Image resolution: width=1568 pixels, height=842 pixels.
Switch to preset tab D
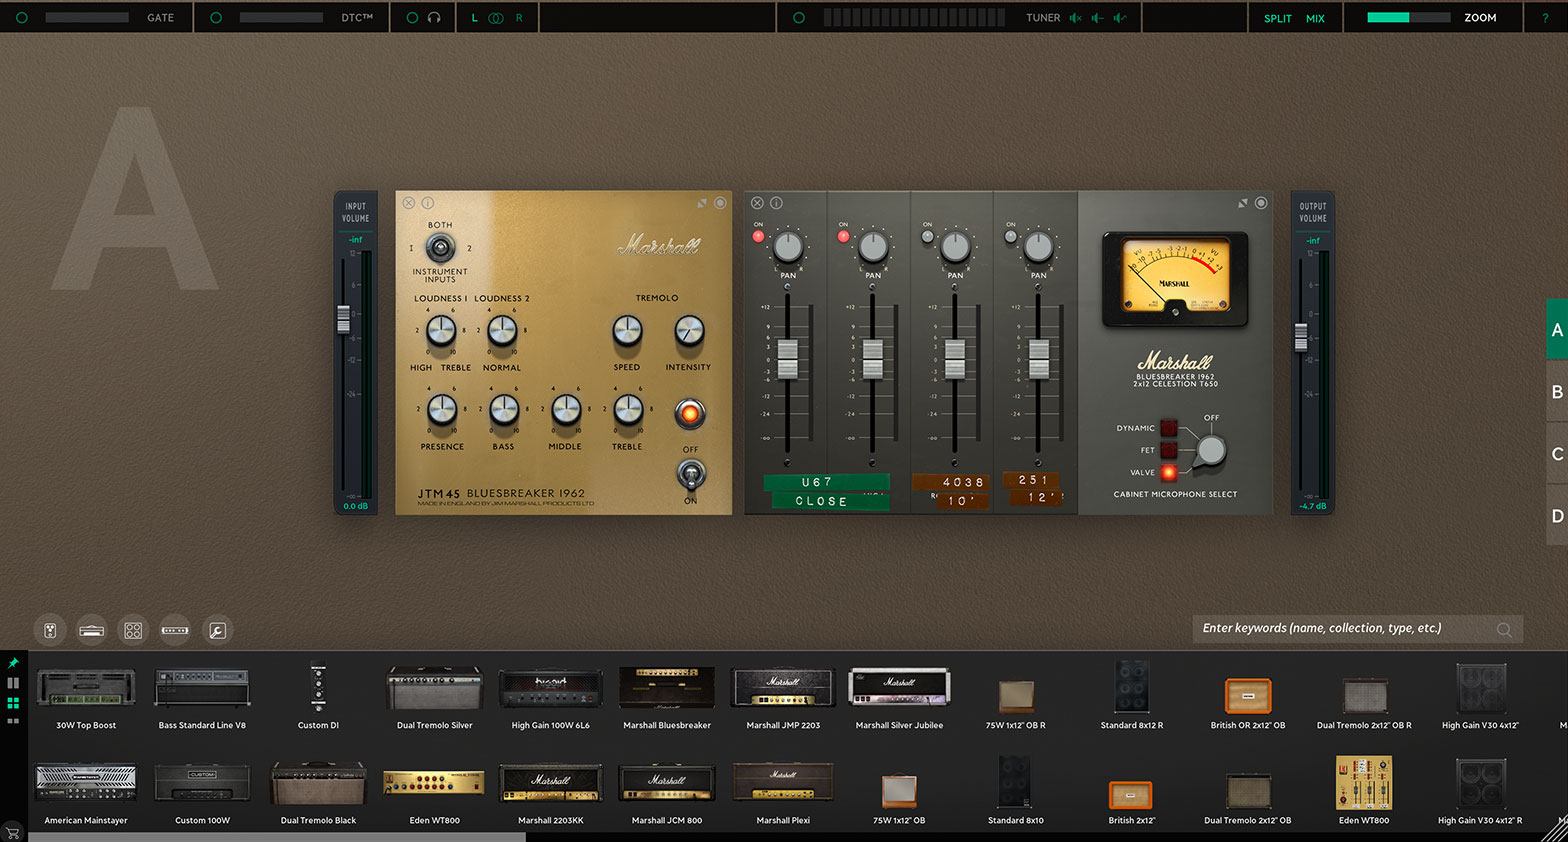coord(1556,516)
